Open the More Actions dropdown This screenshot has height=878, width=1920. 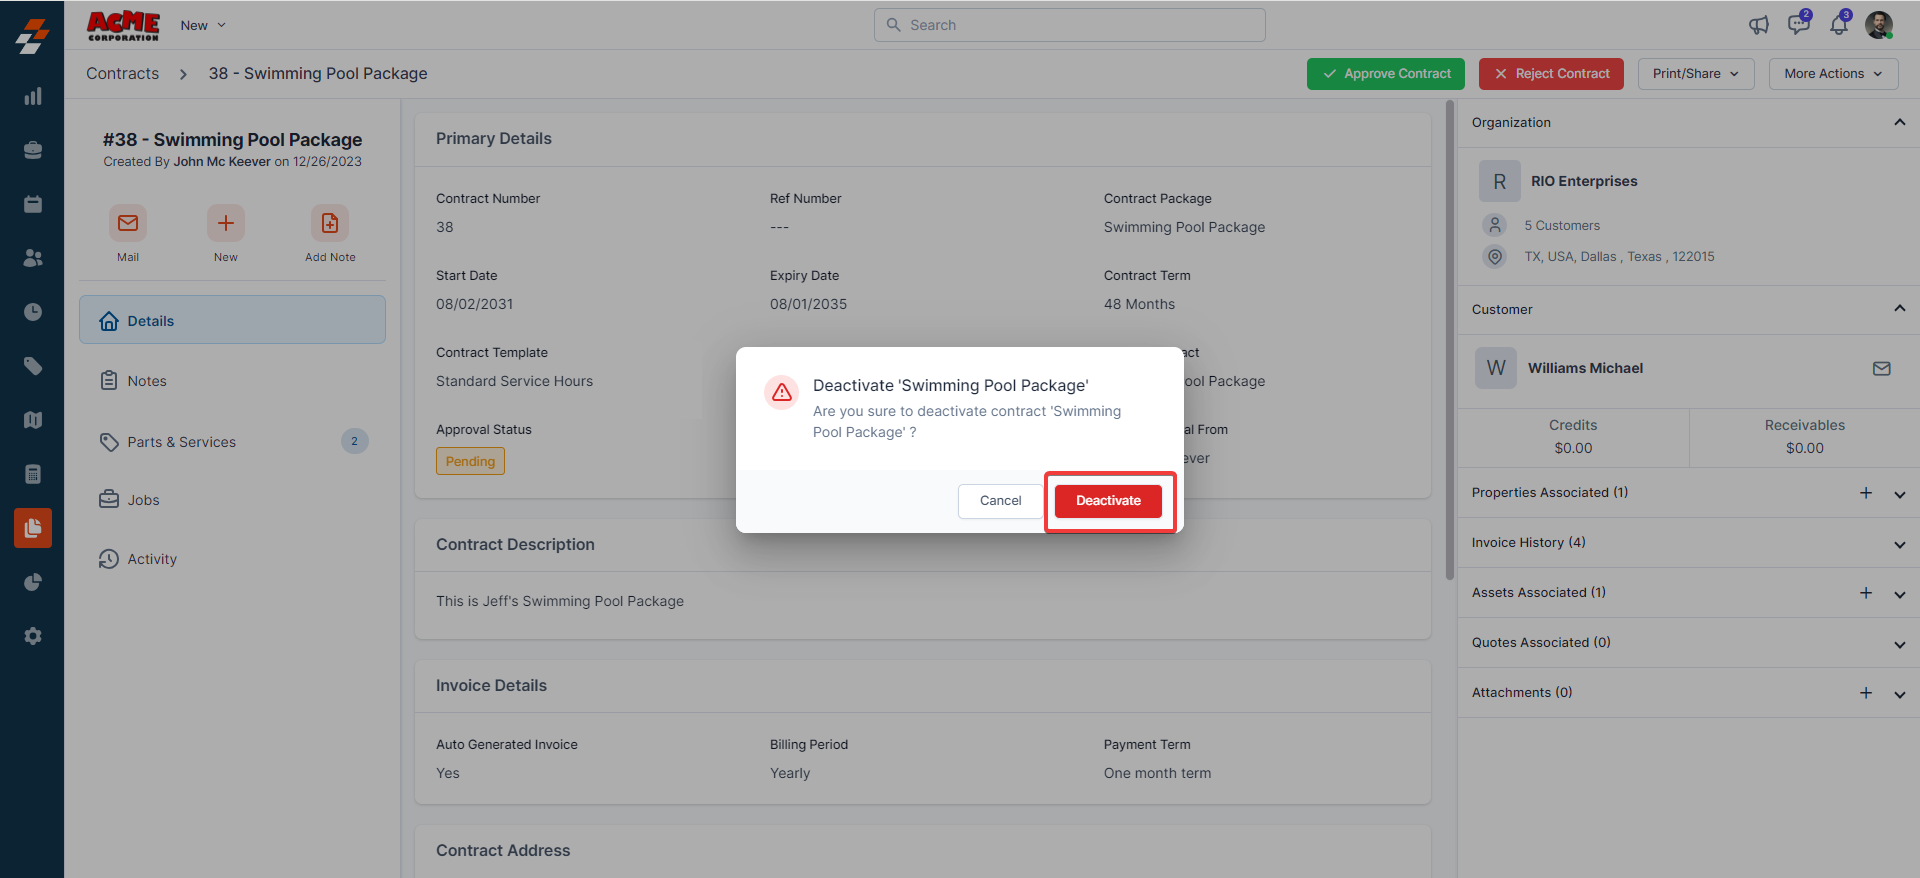pos(1833,74)
